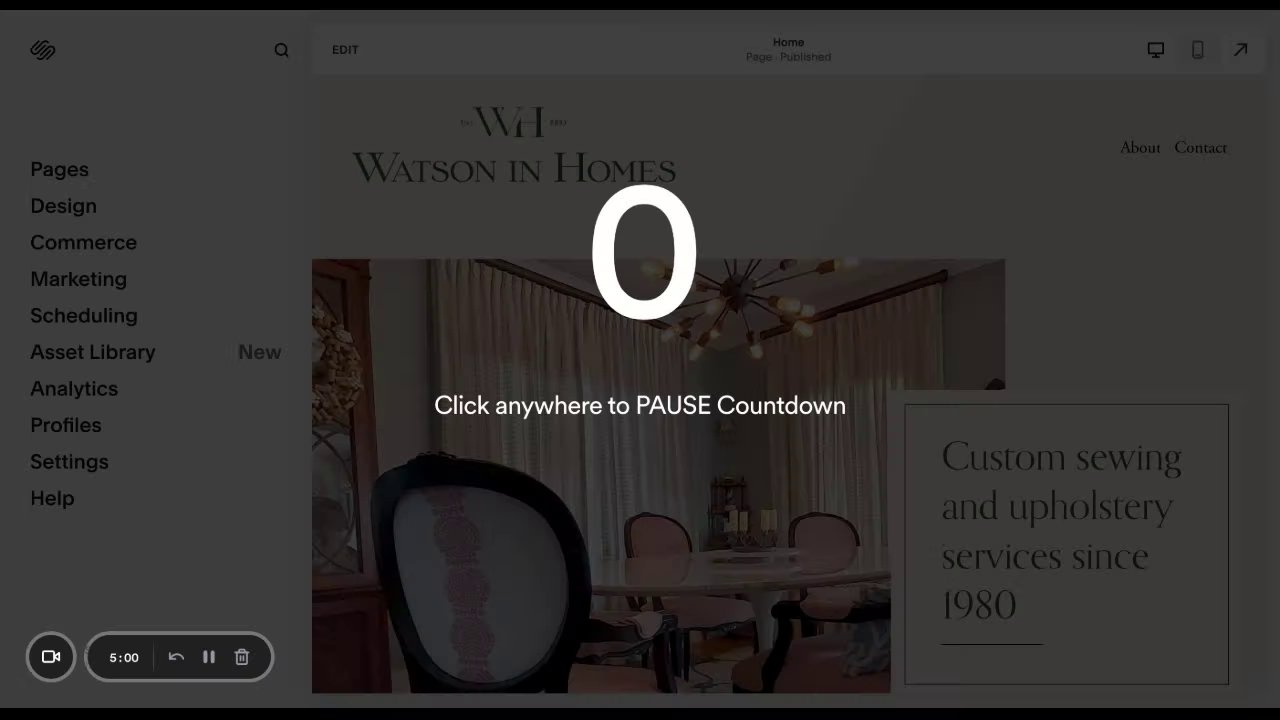Viewport: 1280px width, 720px height.
Task: Open the Pages menu
Action: point(59,169)
